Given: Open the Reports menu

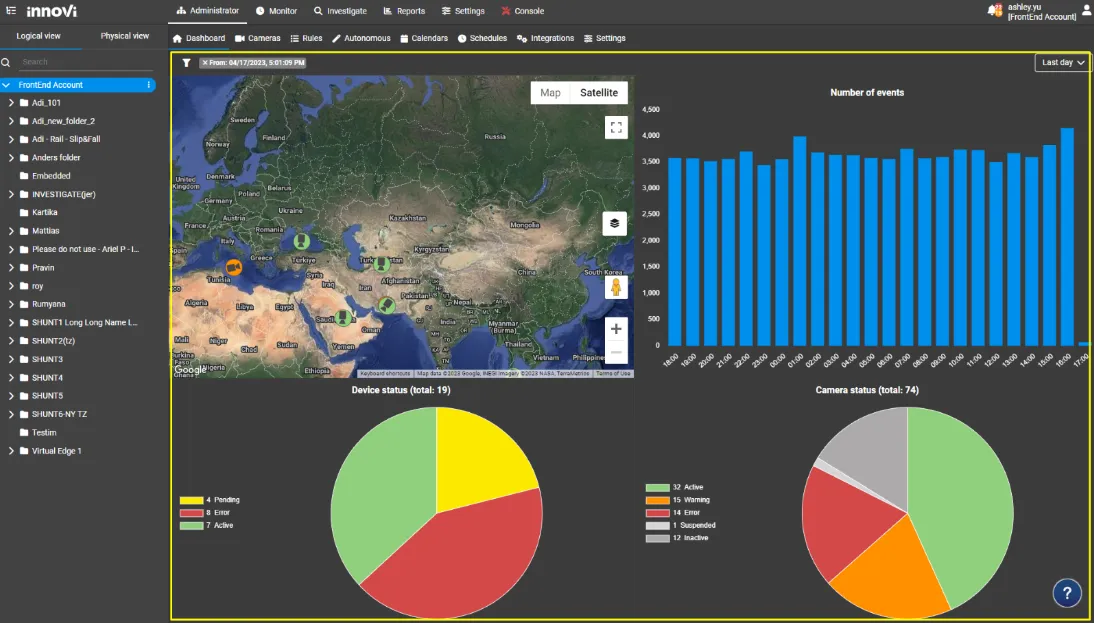Looking at the screenshot, I should pos(404,11).
